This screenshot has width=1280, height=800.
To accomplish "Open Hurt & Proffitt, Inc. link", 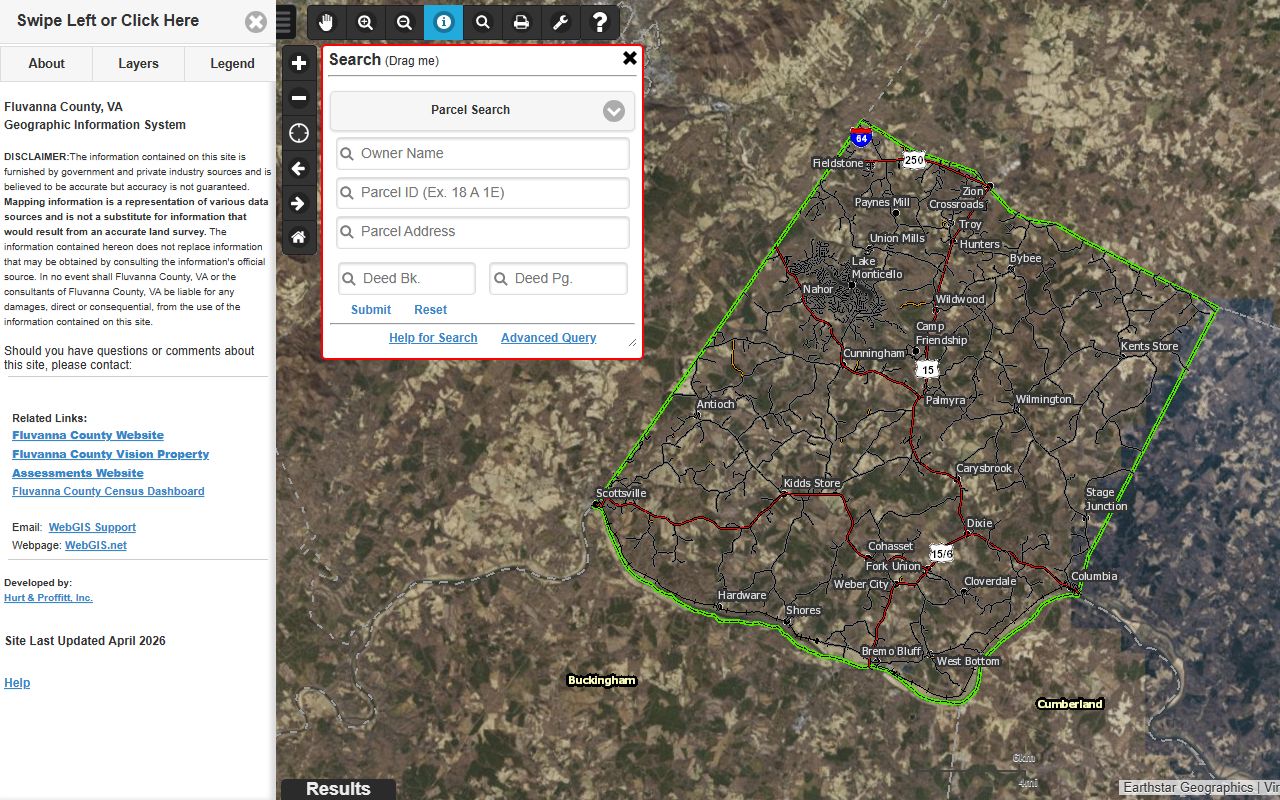I will click(48, 598).
